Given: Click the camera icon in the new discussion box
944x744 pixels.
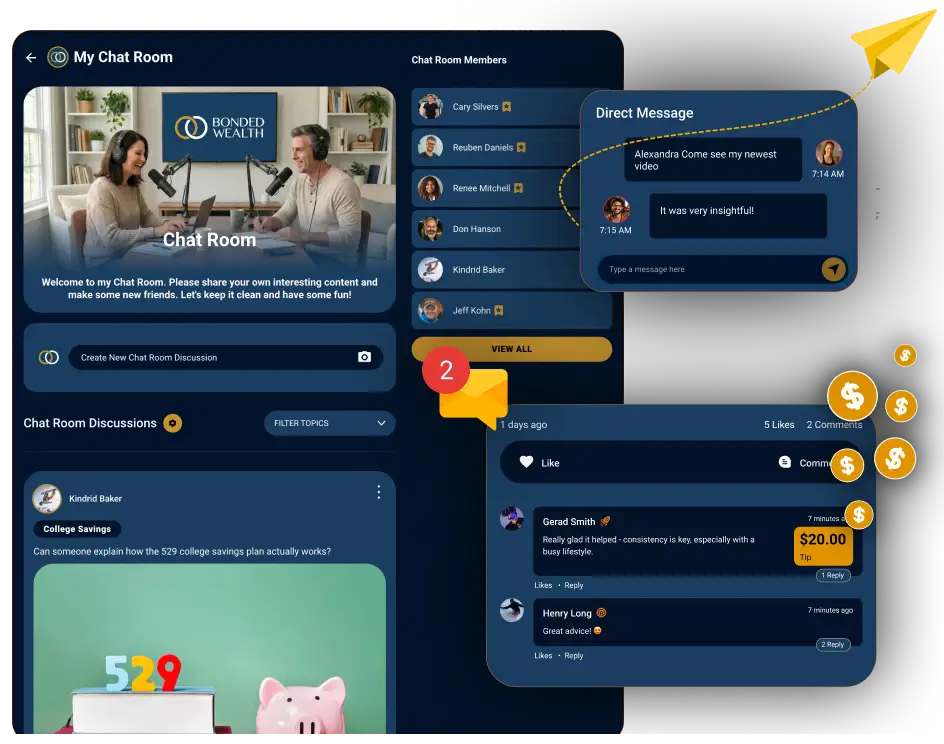Looking at the screenshot, I should pyautogui.click(x=364, y=357).
